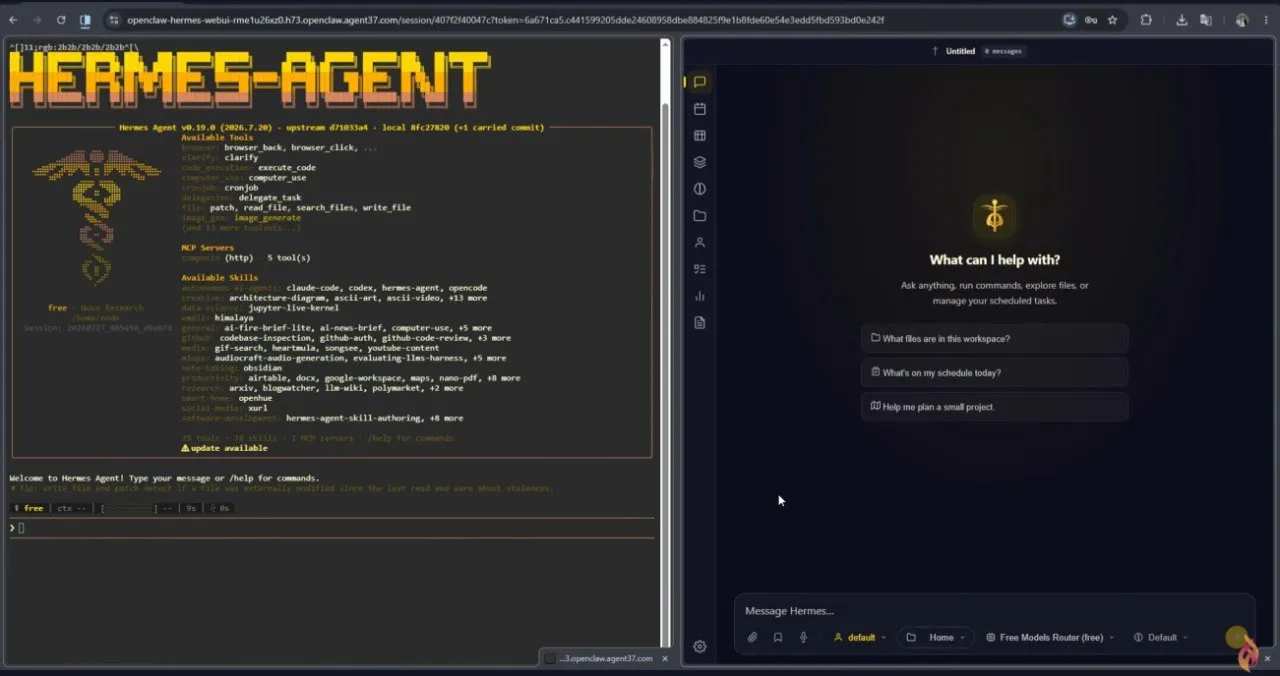Click the up-arrow icon beside Untitled
Screen dimensions: 1280x676
[935, 51]
